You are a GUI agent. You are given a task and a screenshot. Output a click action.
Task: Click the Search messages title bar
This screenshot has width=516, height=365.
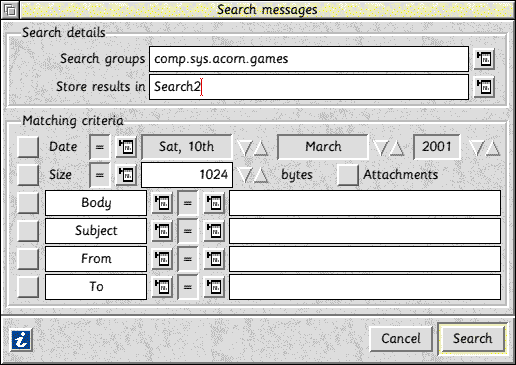[x=267, y=10]
